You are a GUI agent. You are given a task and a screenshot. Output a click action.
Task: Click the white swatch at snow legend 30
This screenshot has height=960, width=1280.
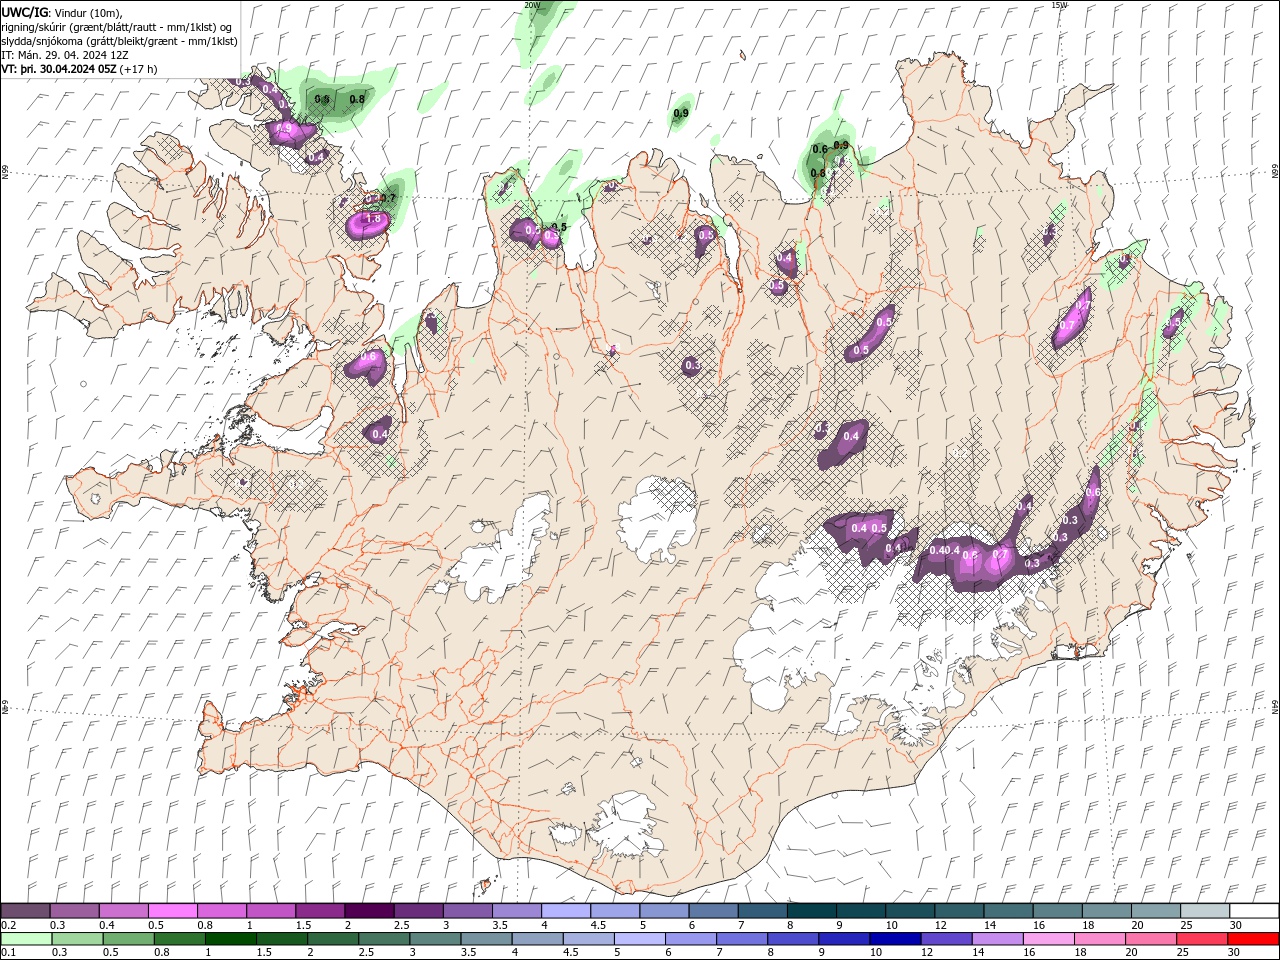[1253, 911]
